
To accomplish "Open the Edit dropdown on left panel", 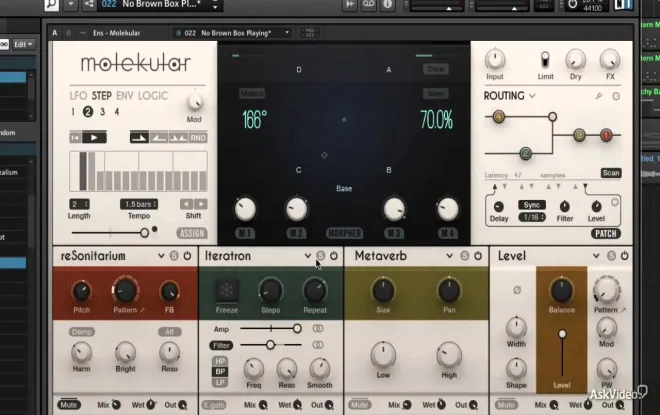I will tap(23, 44).
